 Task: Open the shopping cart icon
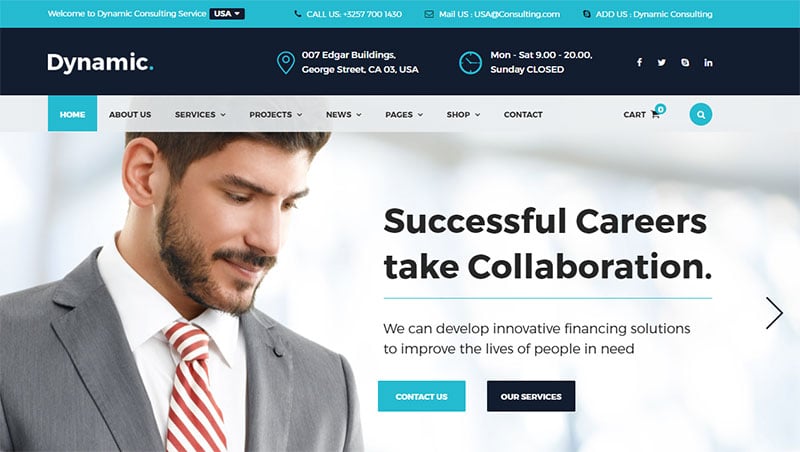[655, 114]
